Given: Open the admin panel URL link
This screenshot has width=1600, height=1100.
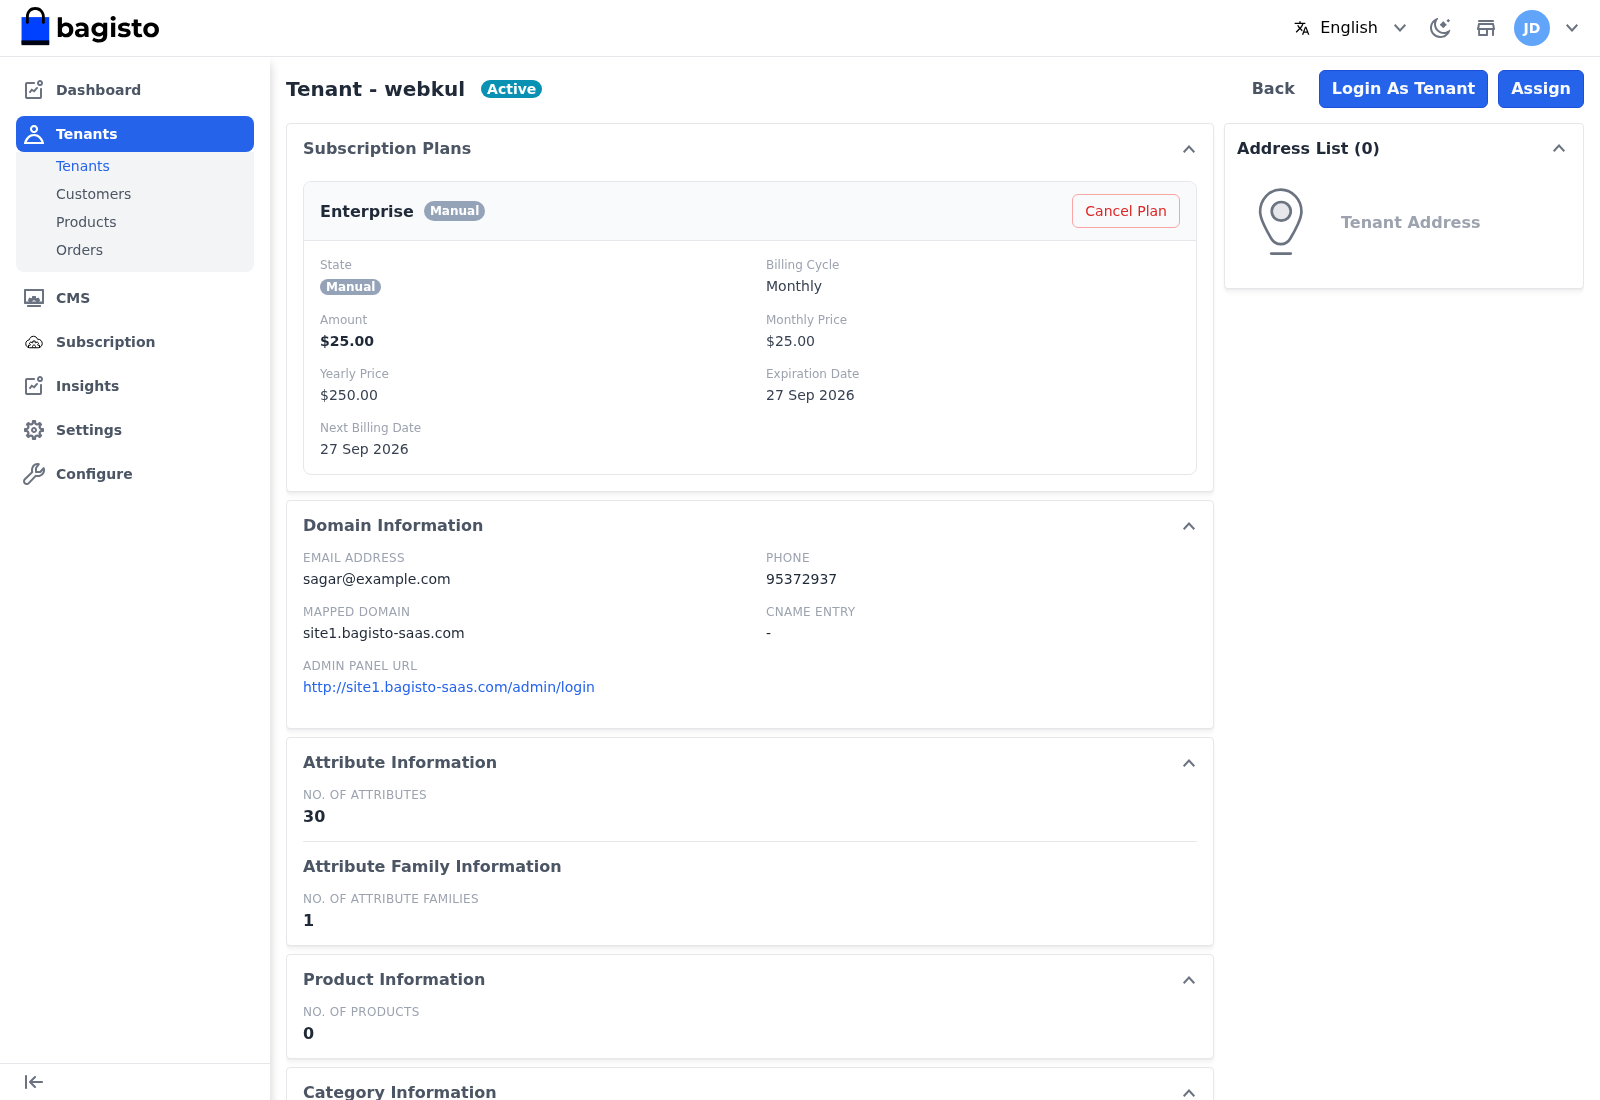Looking at the screenshot, I should point(449,687).
